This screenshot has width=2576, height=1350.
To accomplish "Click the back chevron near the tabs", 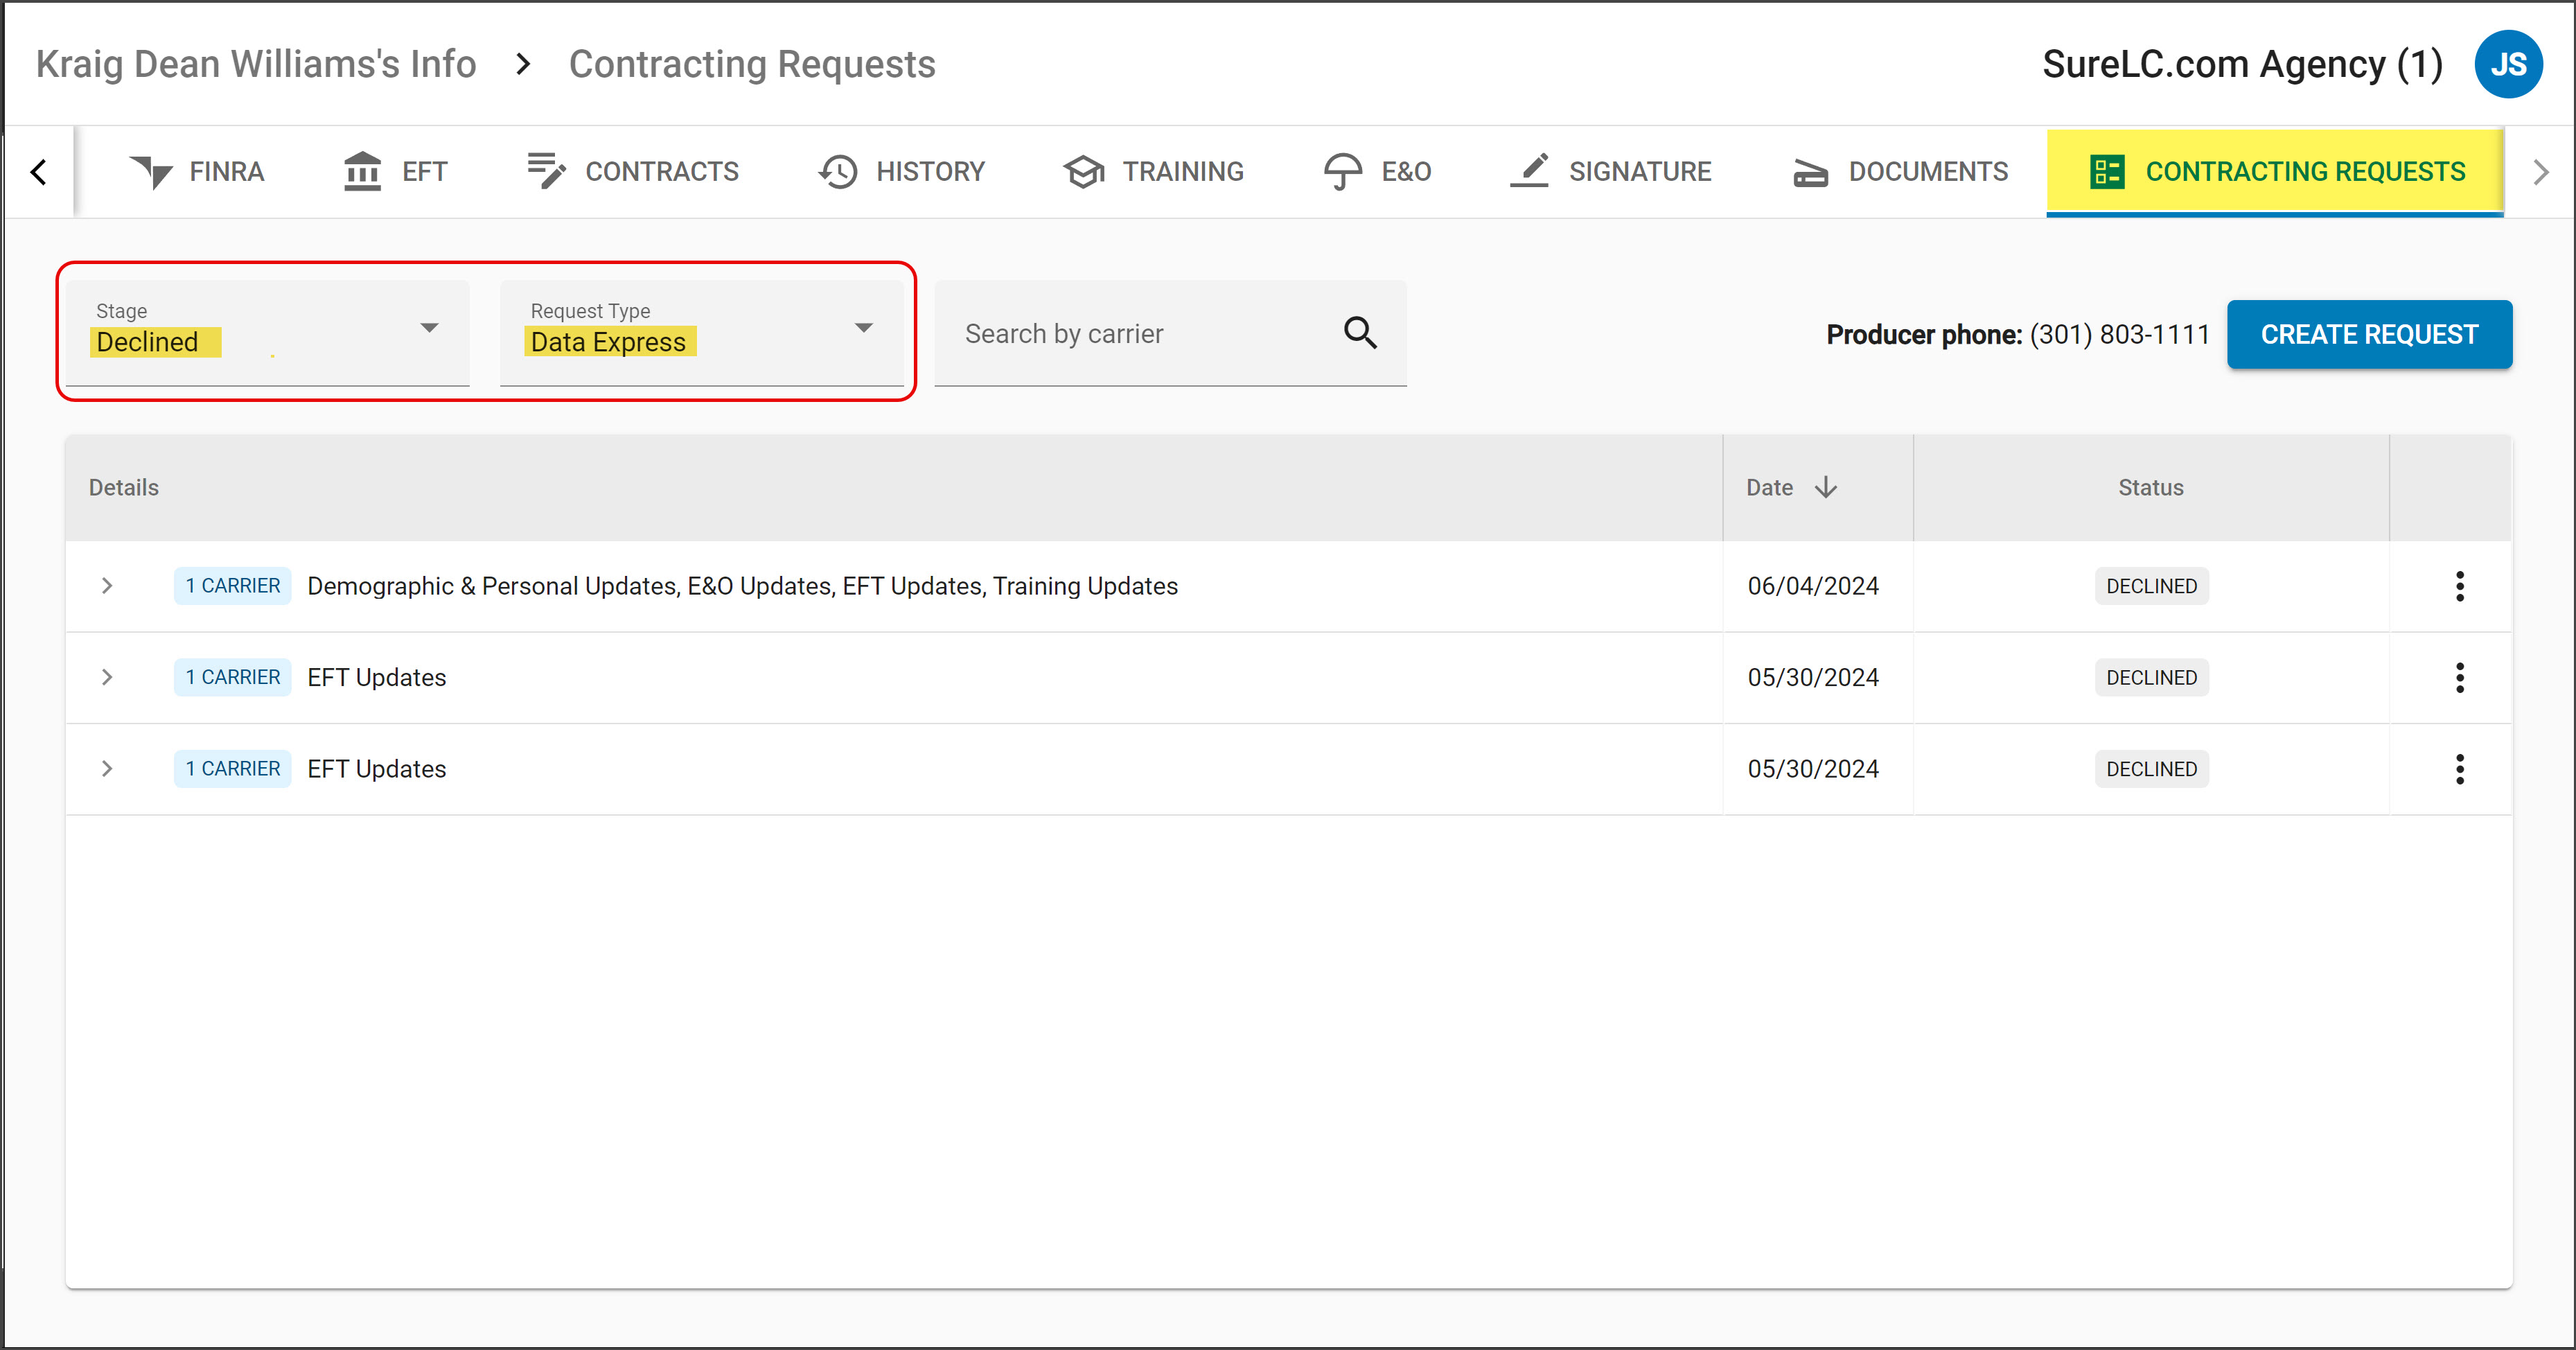I will click(x=38, y=171).
